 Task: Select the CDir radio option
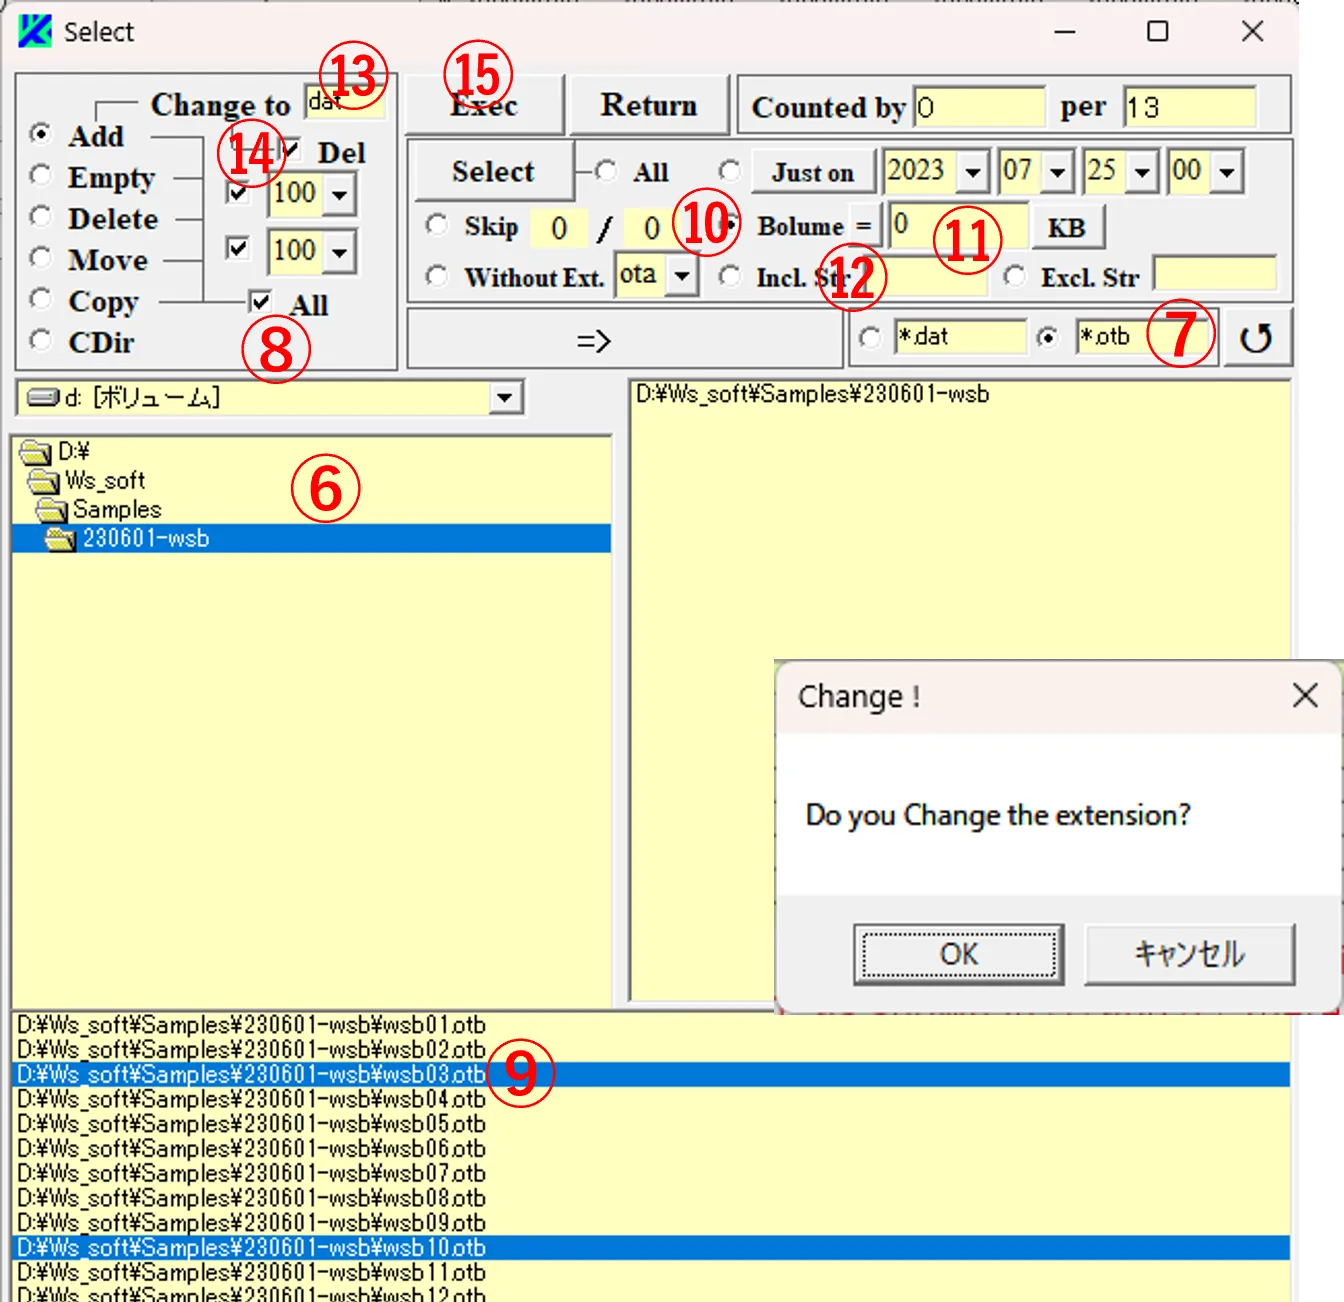[x=40, y=341]
